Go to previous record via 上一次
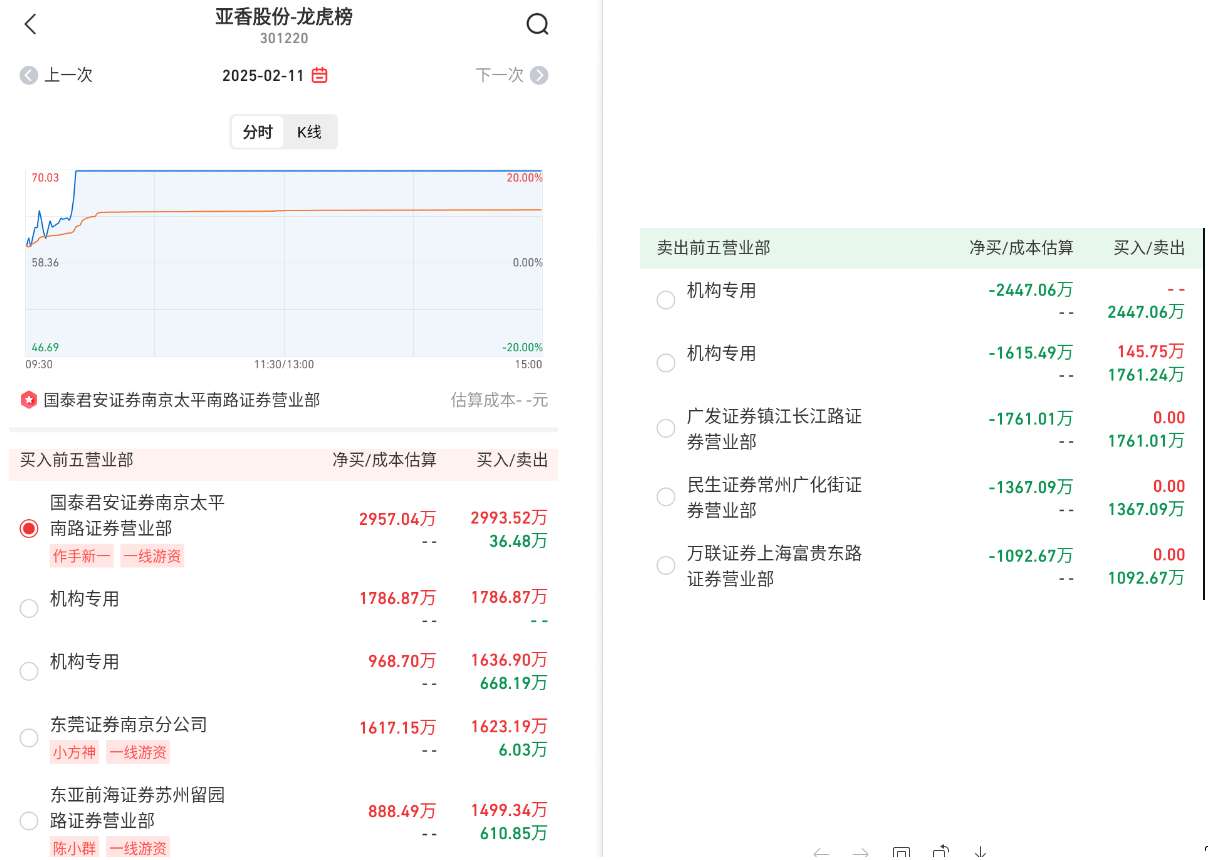The height and width of the screenshot is (860, 1209). pos(57,75)
